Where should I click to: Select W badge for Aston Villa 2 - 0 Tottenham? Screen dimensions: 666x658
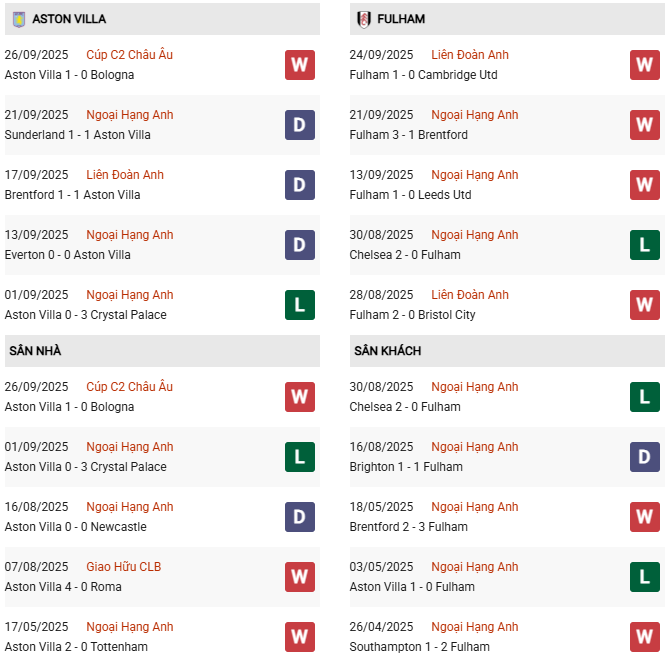(x=299, y=637)
